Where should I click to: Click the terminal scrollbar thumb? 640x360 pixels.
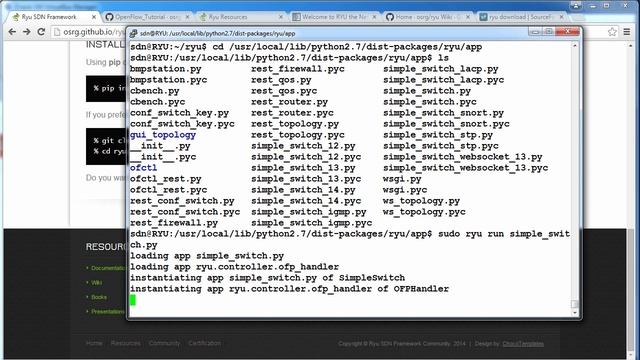tap(575, 304)
